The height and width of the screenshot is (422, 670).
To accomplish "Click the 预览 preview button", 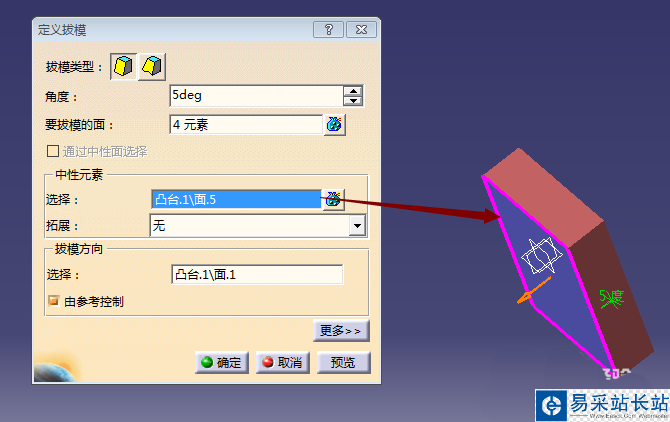I will pos(343,363).
